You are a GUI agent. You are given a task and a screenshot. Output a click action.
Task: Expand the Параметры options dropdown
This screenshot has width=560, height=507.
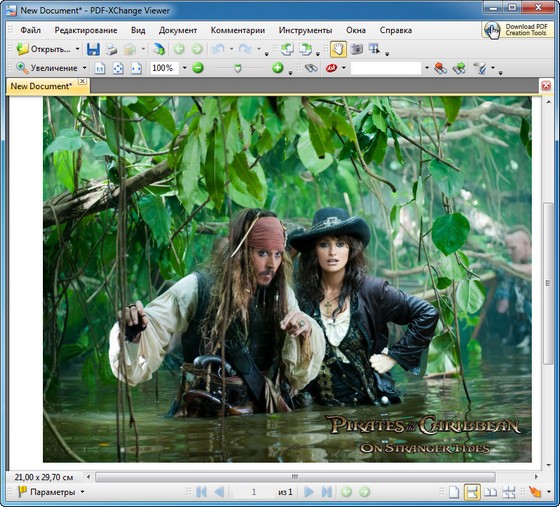click(x=82, y=492)
